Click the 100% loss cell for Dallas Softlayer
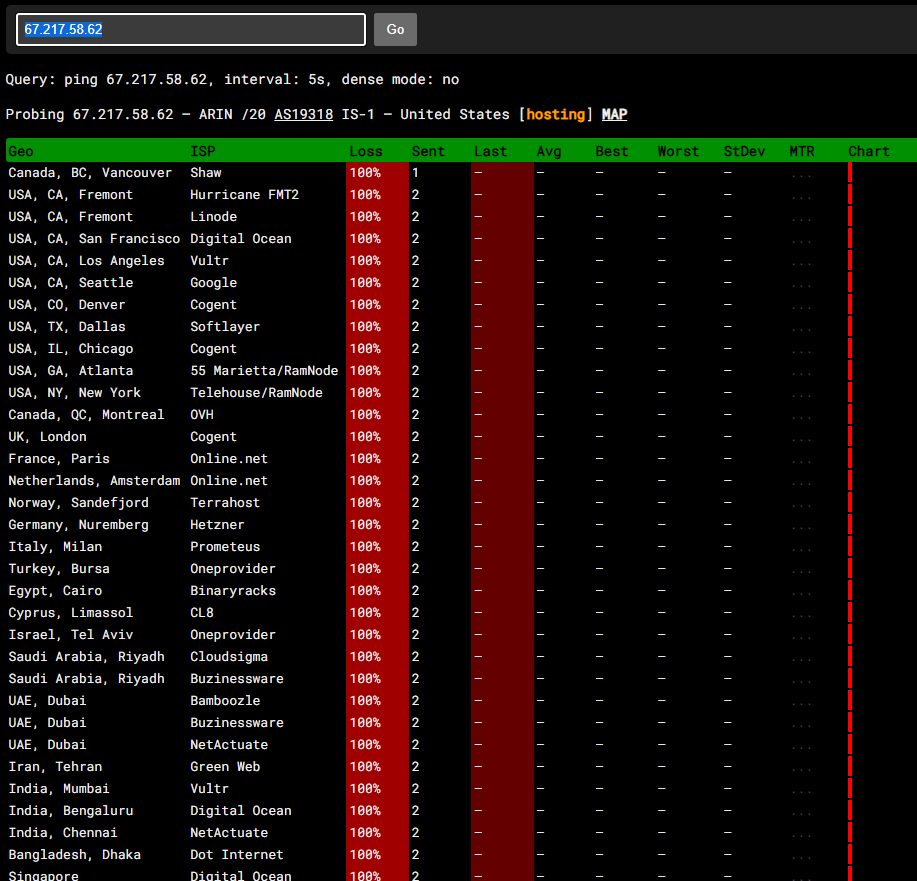The height and width of the screenshot is (881, 917). point(365,327)
